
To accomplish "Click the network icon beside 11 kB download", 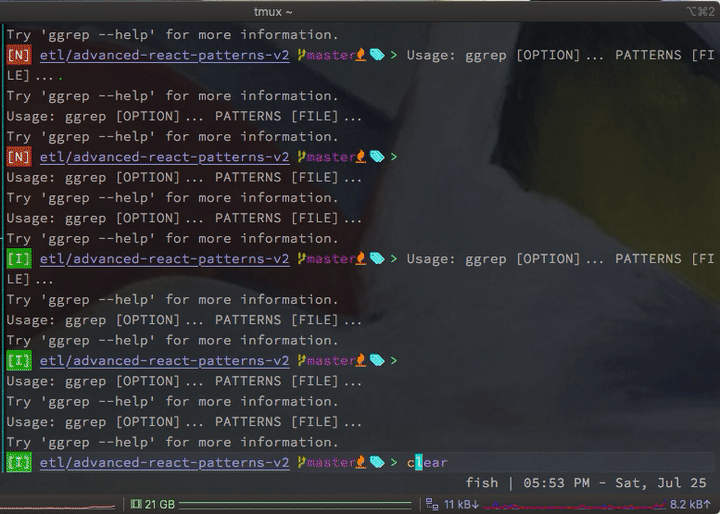I will click(x=432, y=504).
